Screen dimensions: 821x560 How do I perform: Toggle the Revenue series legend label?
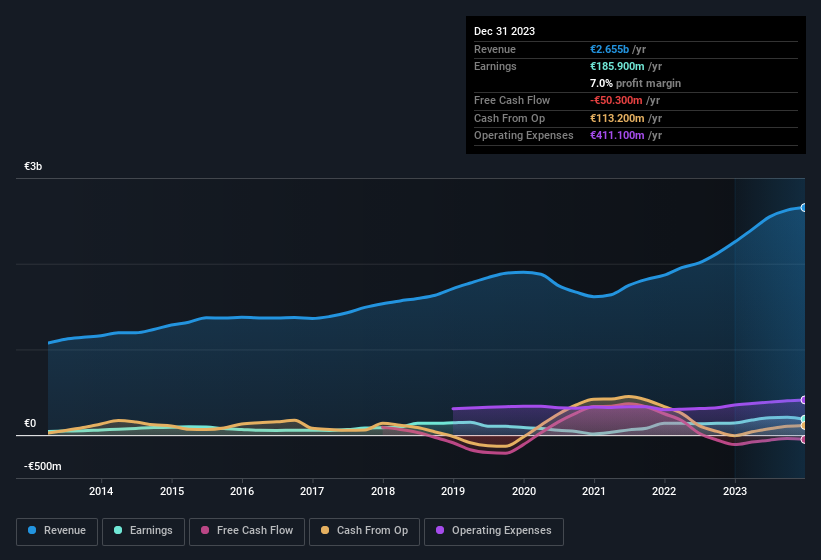65,530
